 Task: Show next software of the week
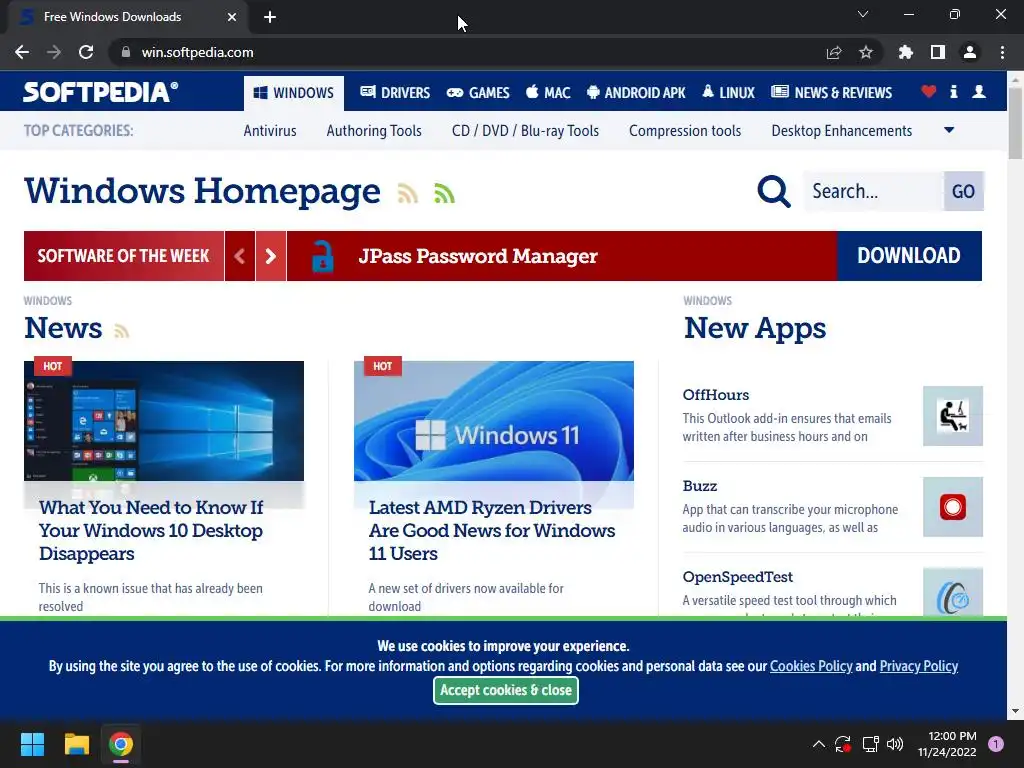pos(271,256)
